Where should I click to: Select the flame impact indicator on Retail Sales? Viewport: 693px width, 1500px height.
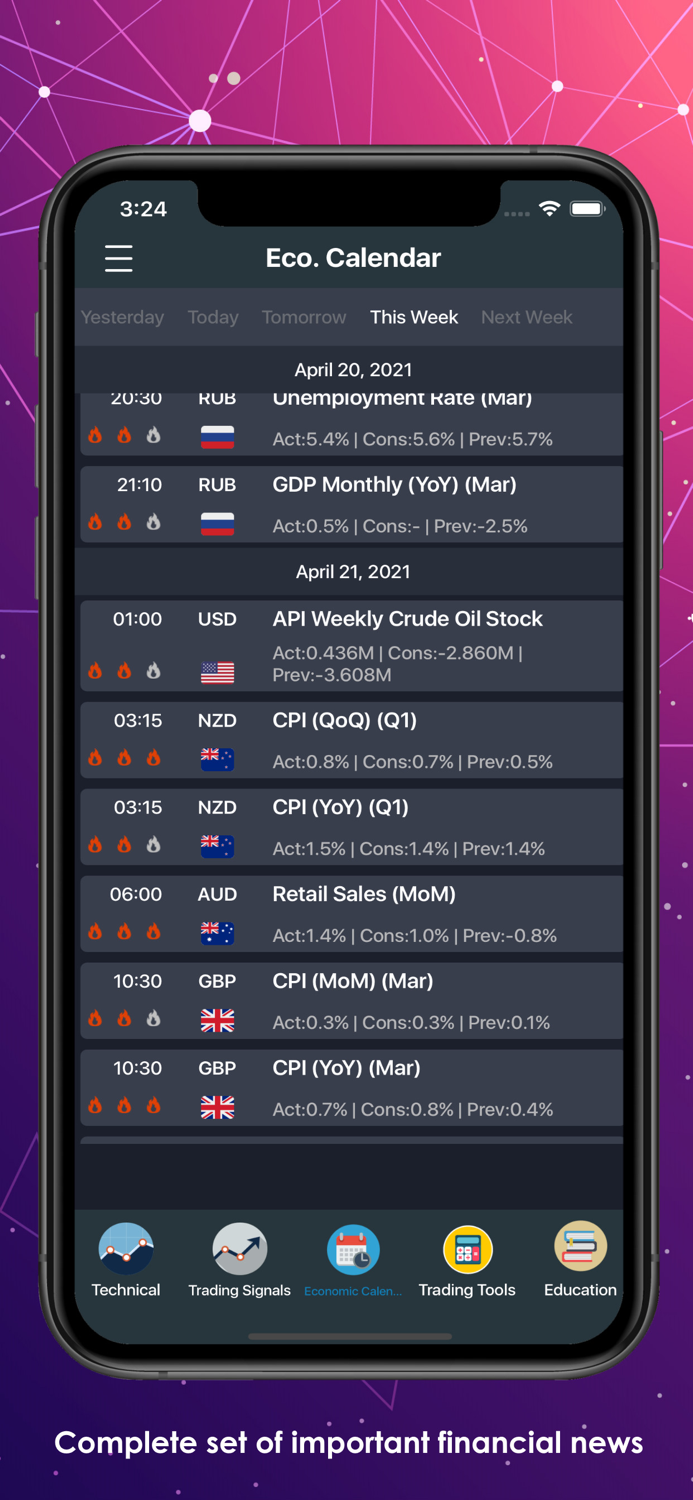tap(124, 932)
